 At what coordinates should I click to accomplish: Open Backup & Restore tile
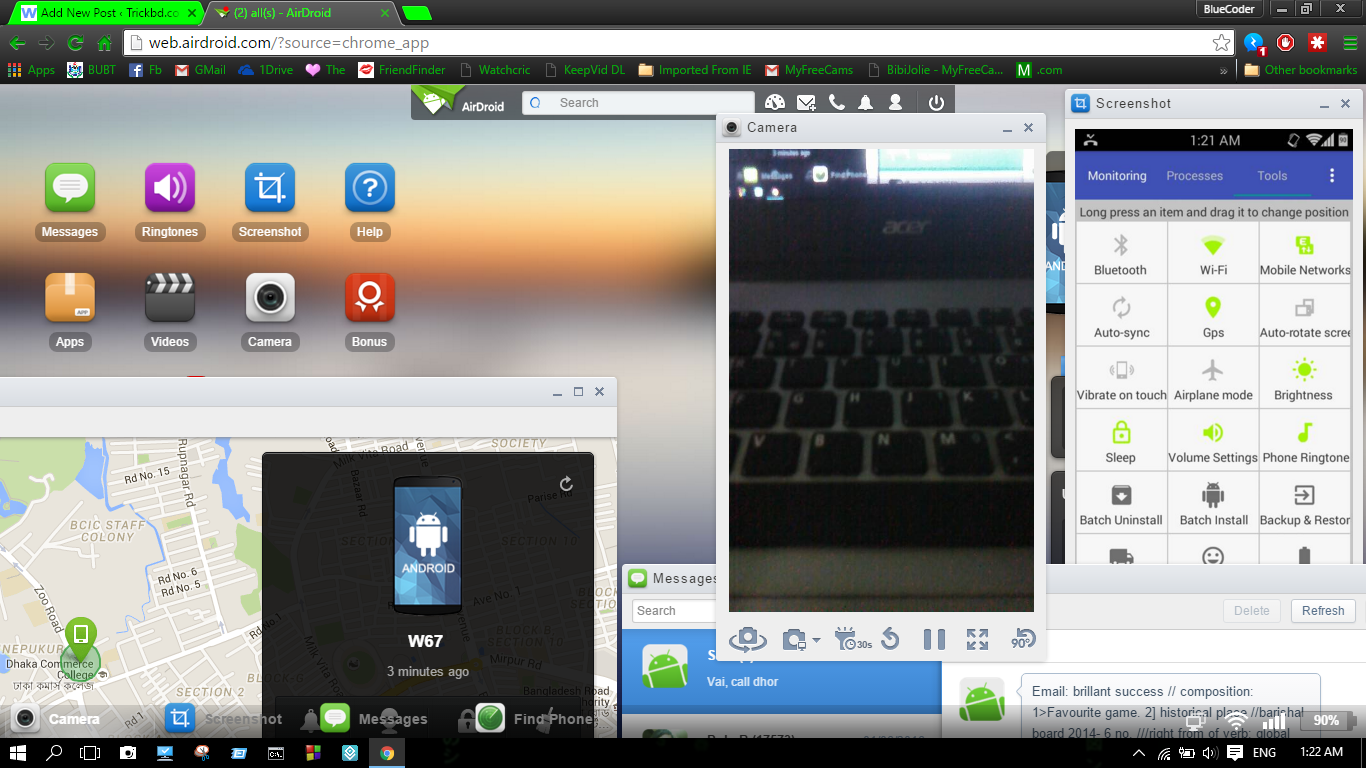pos(1304,503)
